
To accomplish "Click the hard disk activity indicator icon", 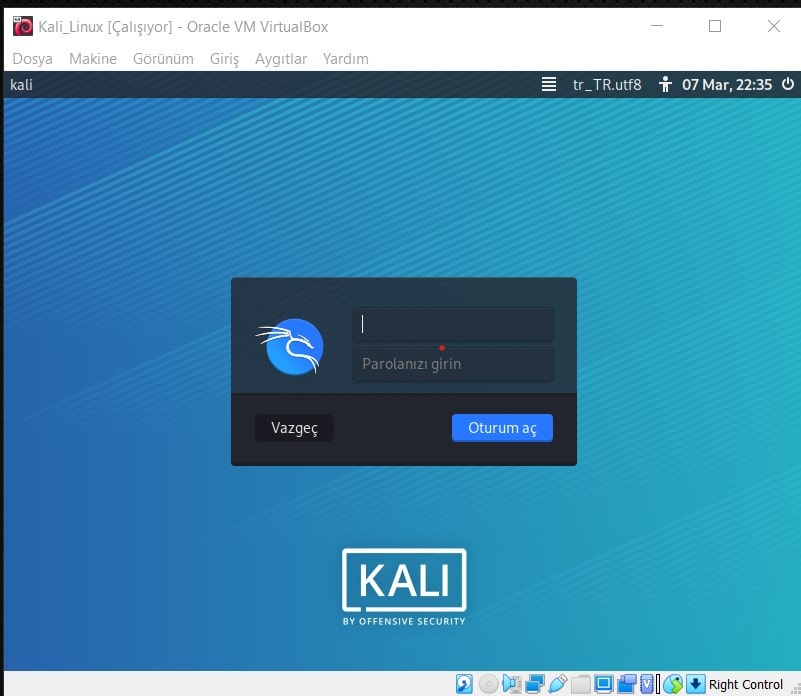I will click(x=463, y=683).
